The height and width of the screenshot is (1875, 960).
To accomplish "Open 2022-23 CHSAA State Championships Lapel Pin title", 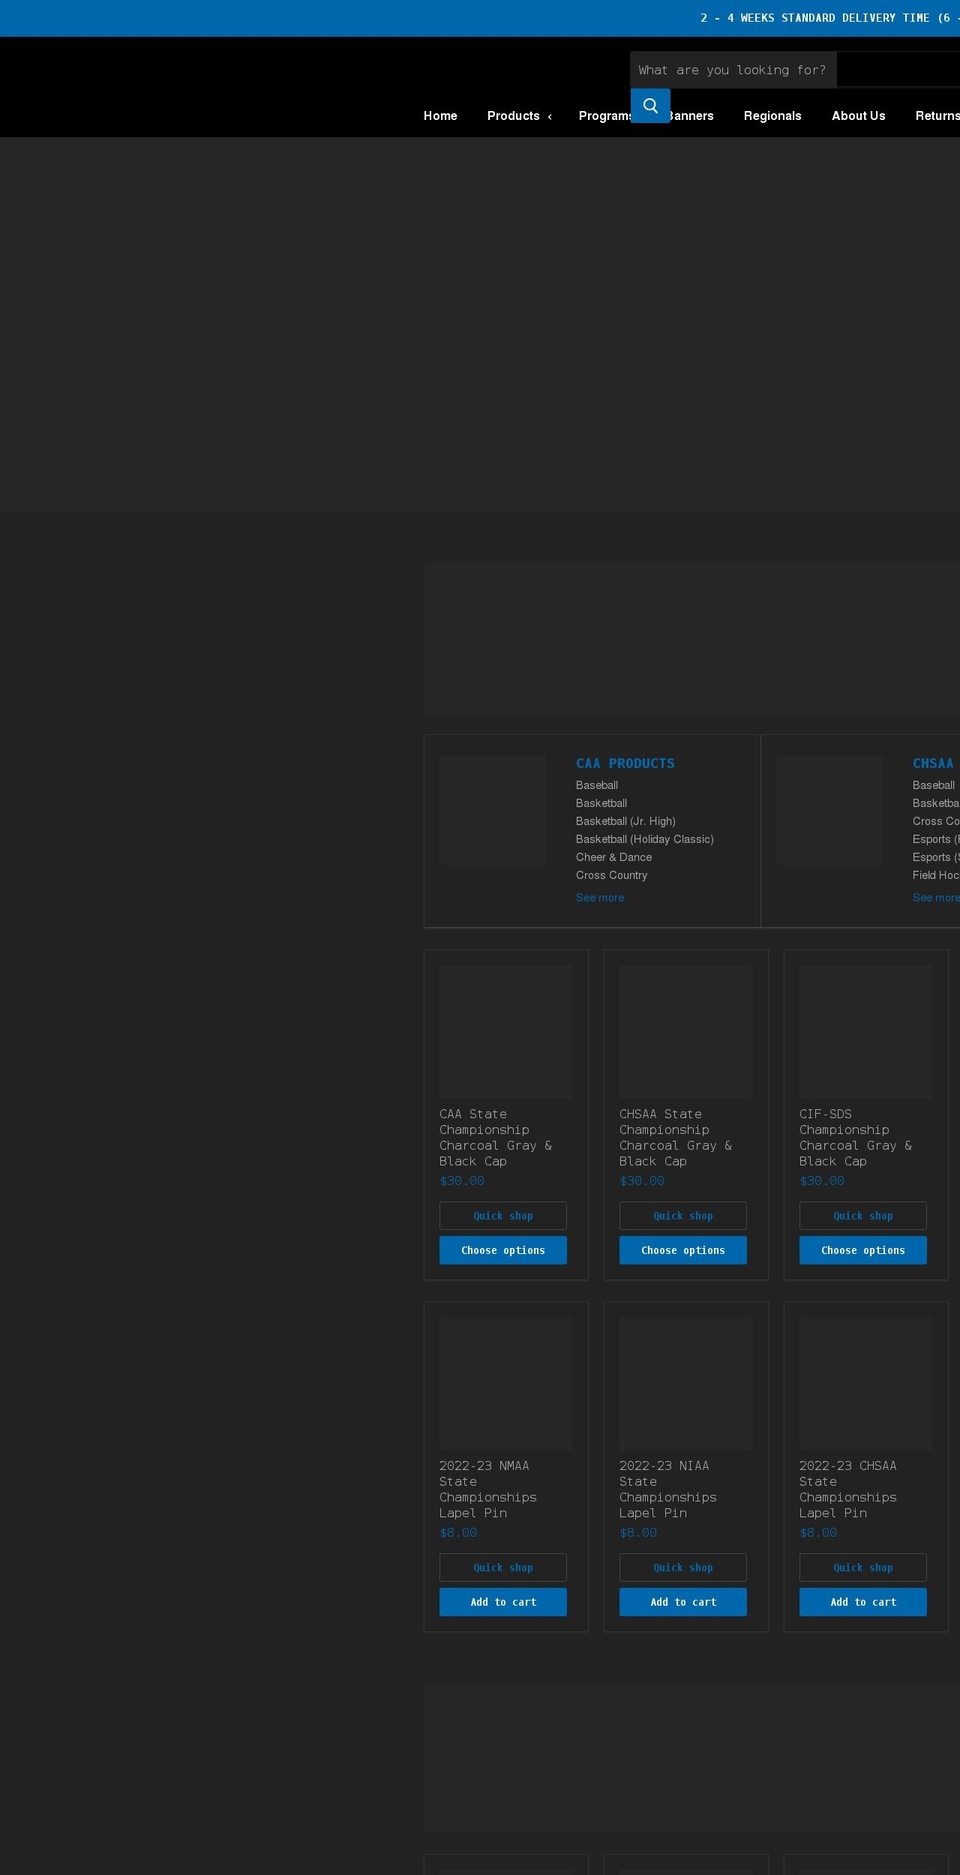I will [x=848, y=1490].
